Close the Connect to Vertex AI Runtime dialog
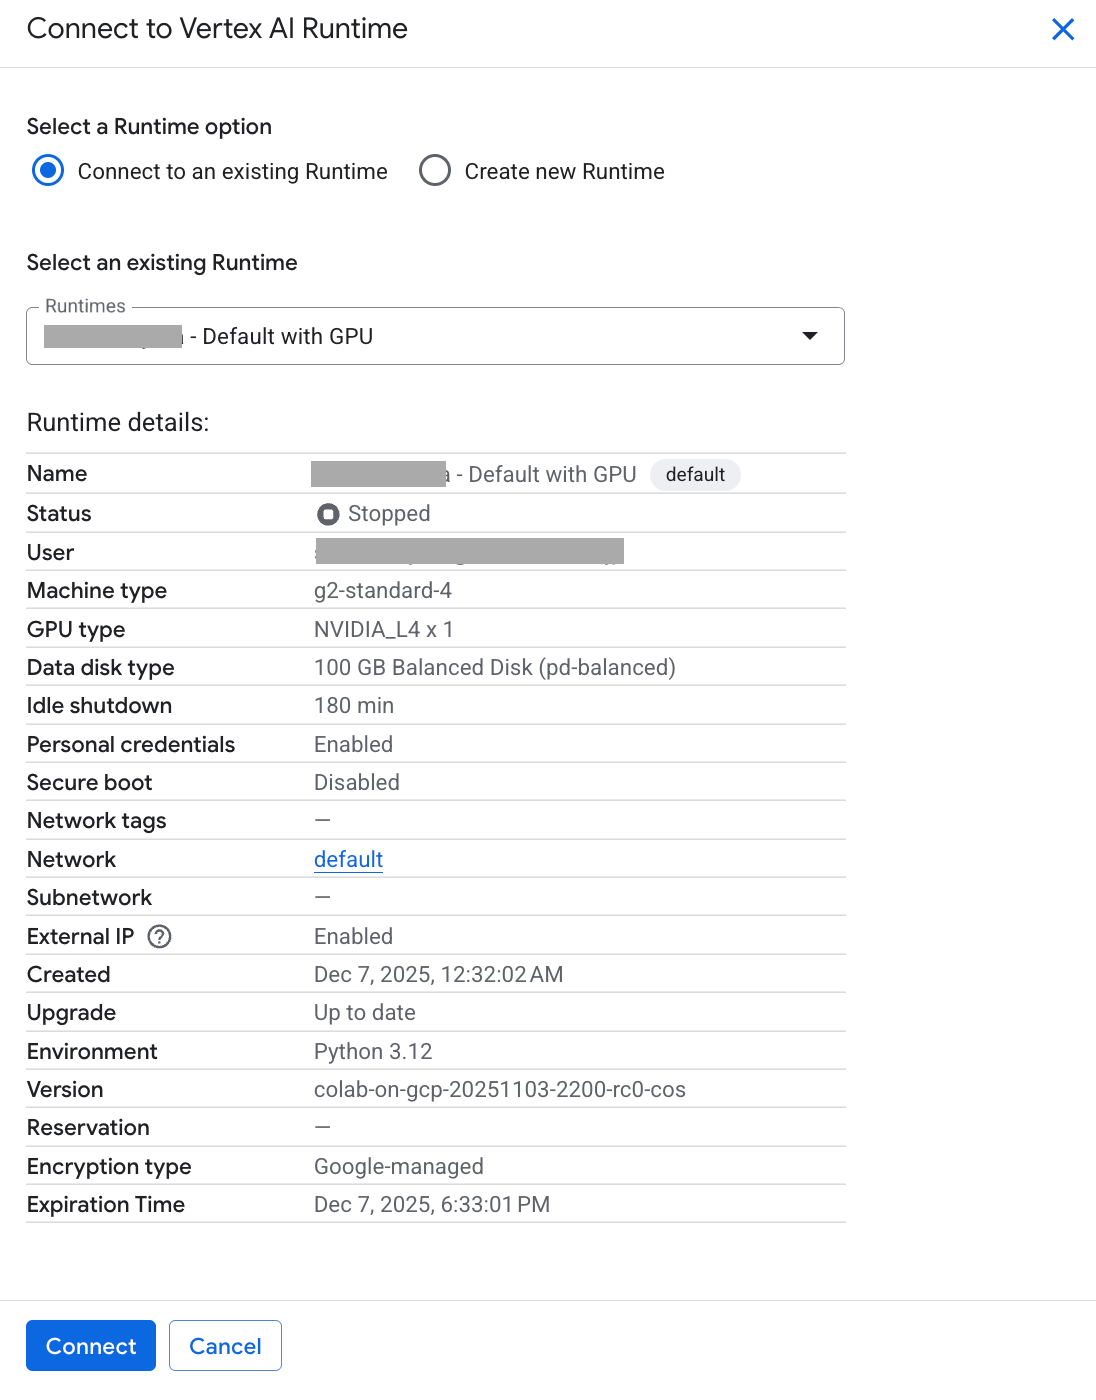The height and width of the screenshot is (1400, 1096). (1062, 30)
